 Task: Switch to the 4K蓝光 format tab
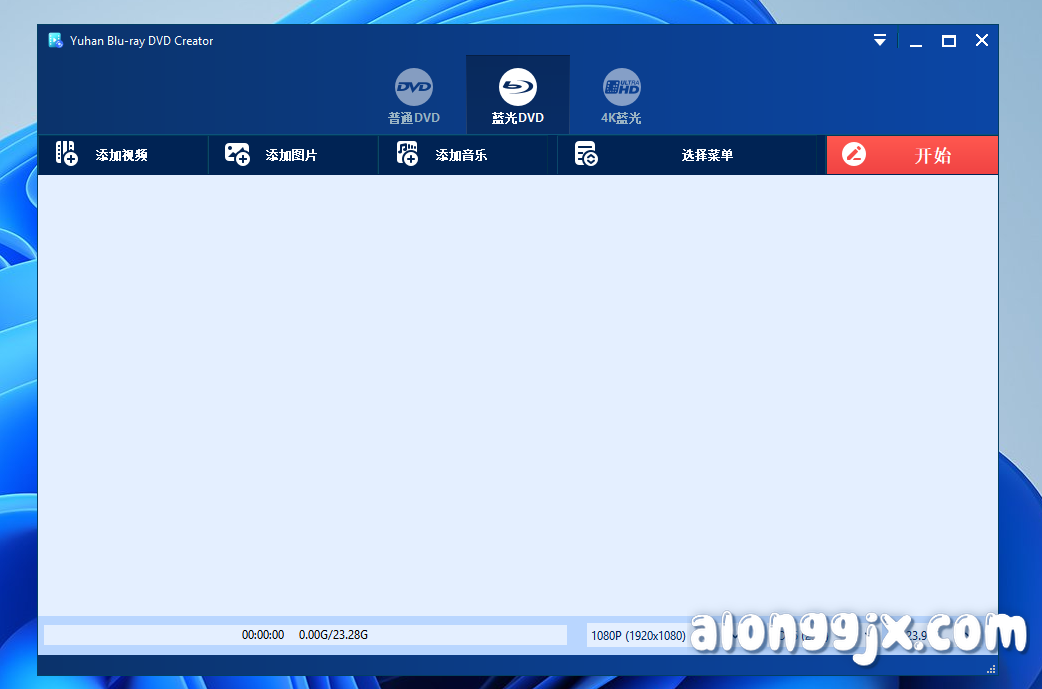coord(621,95)
